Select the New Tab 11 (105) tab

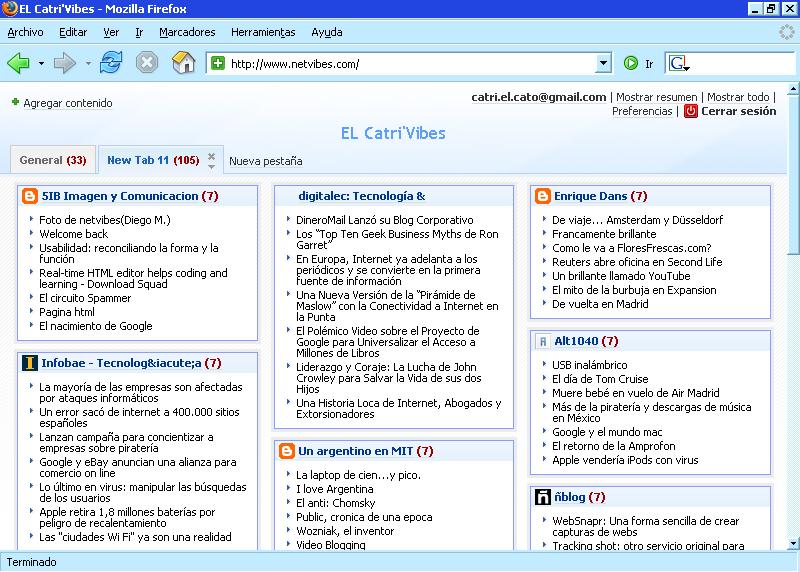(153, 160)
